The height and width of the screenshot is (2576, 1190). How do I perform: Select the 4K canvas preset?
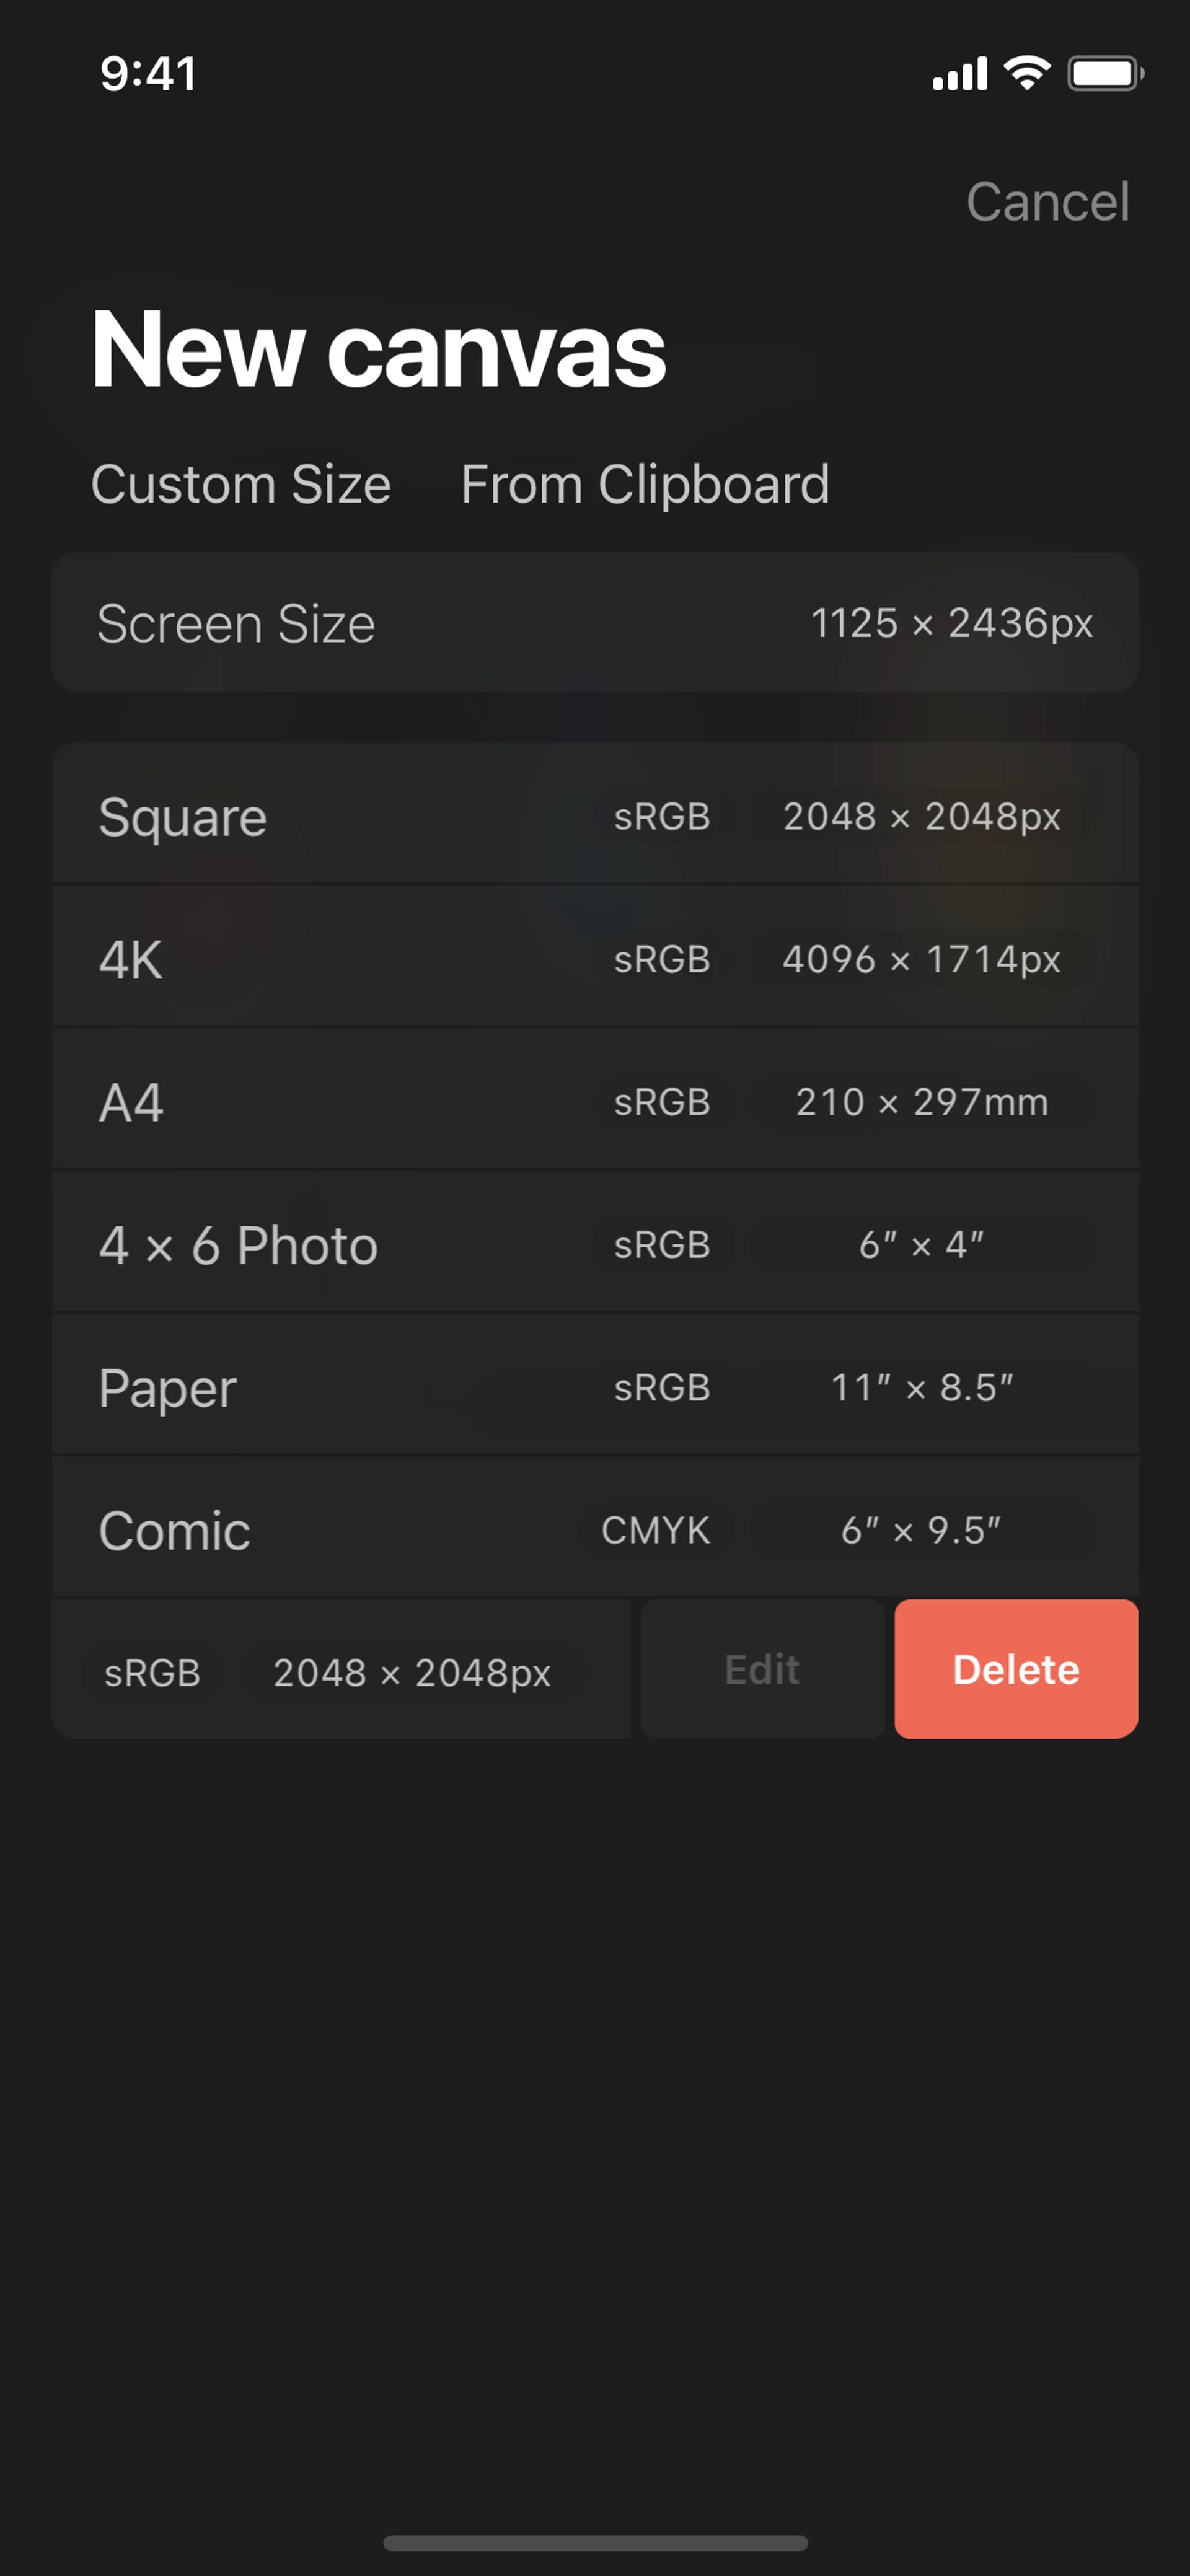[131, 960]
